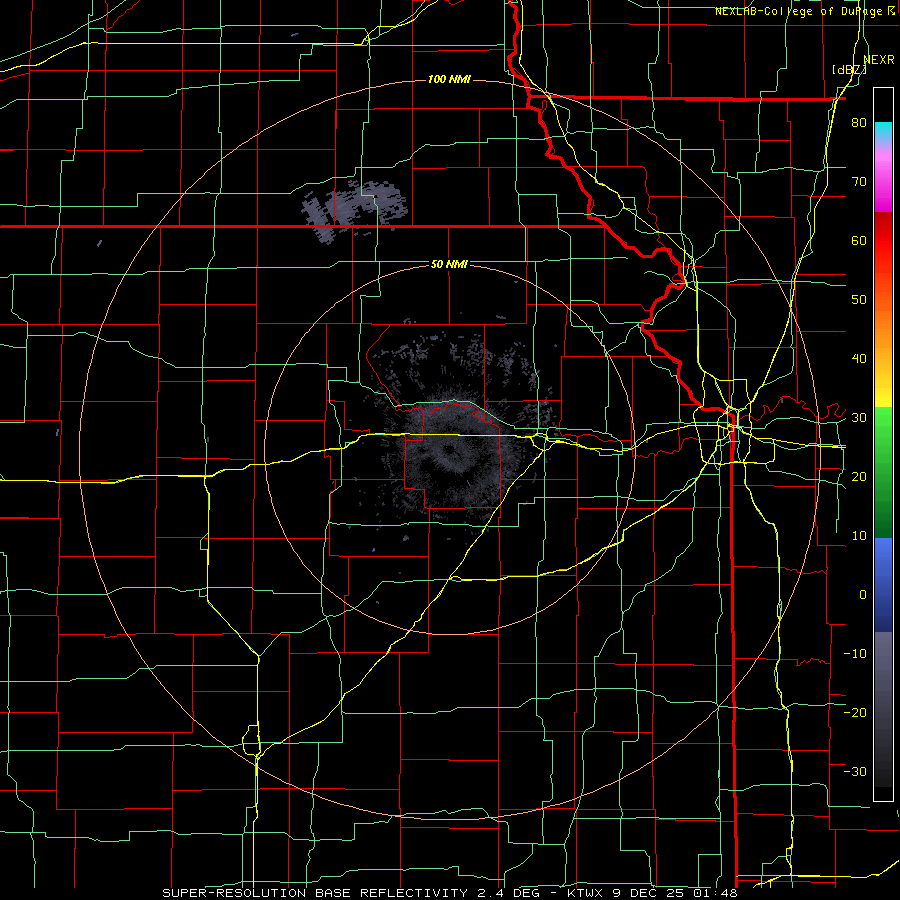
Task: Click the 100 NMI range ring label
Action: (449, 79)
